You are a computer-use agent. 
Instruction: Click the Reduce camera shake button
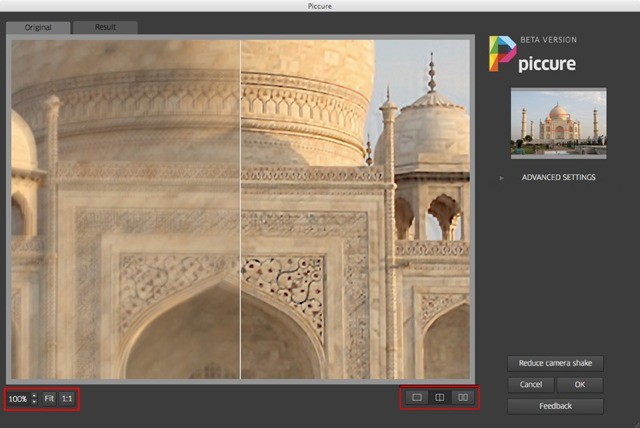coord(555,363)
